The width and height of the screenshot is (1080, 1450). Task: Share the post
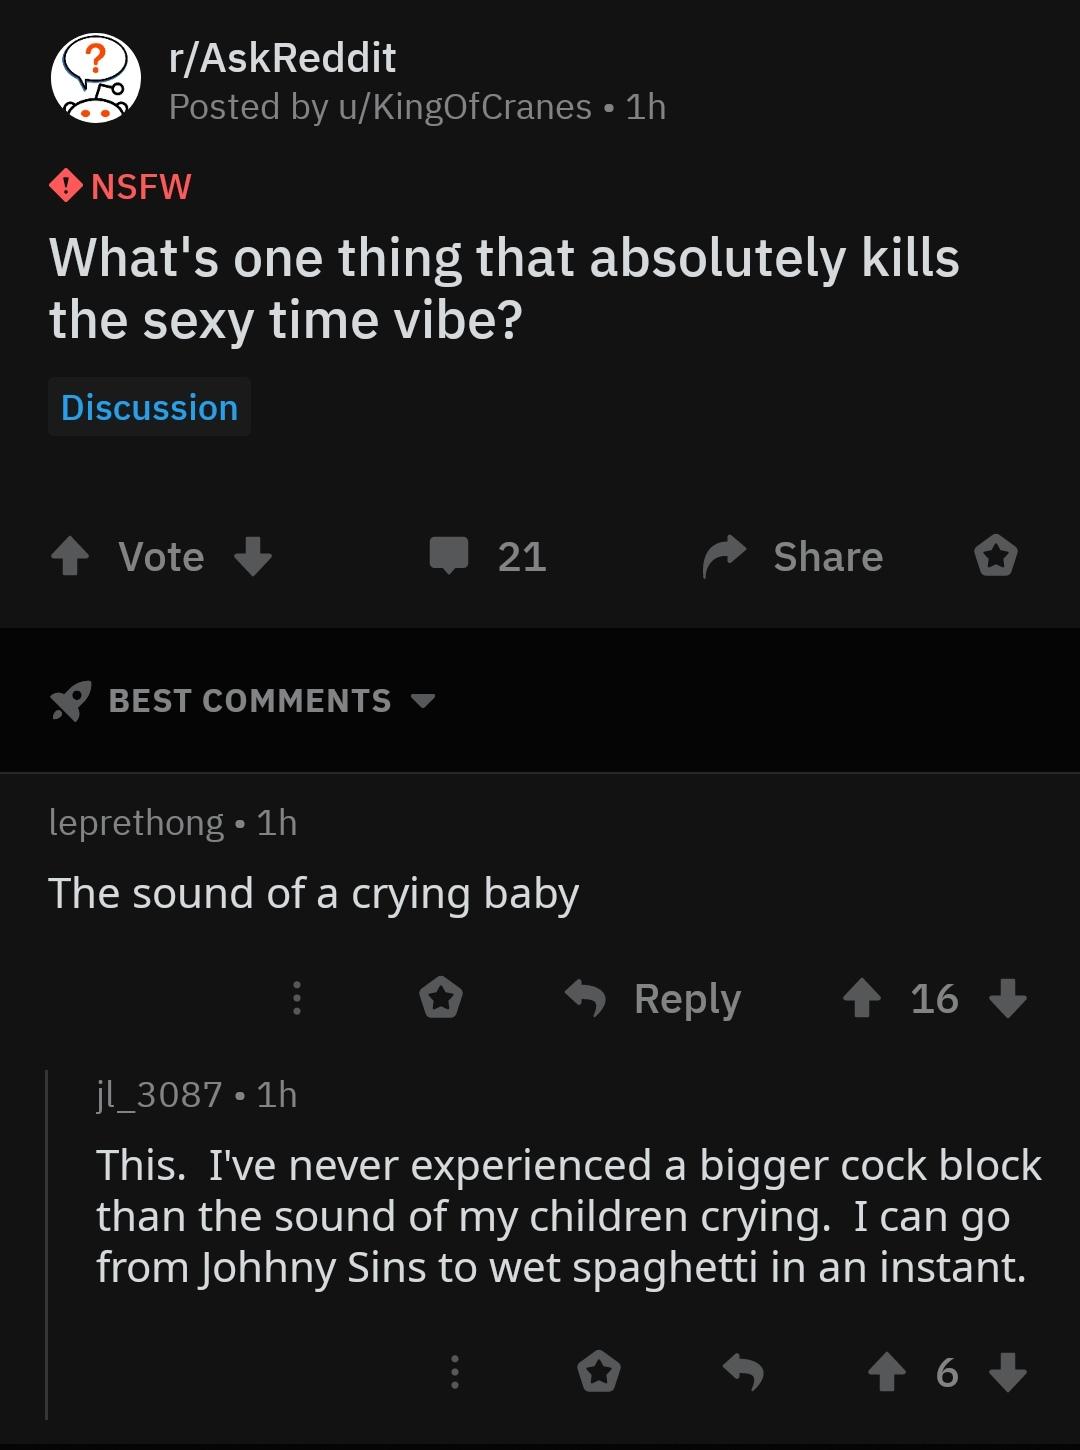pos(794,557)
